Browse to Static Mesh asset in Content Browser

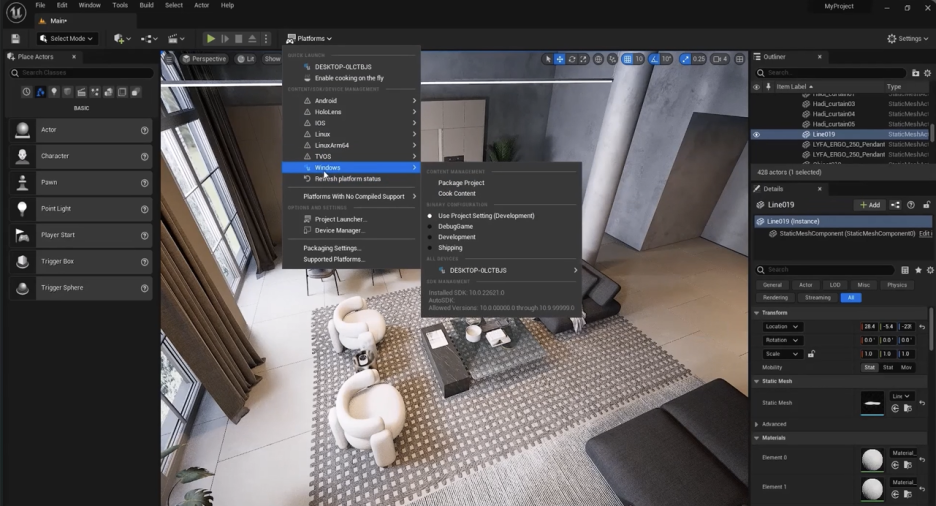click(907, 409)
